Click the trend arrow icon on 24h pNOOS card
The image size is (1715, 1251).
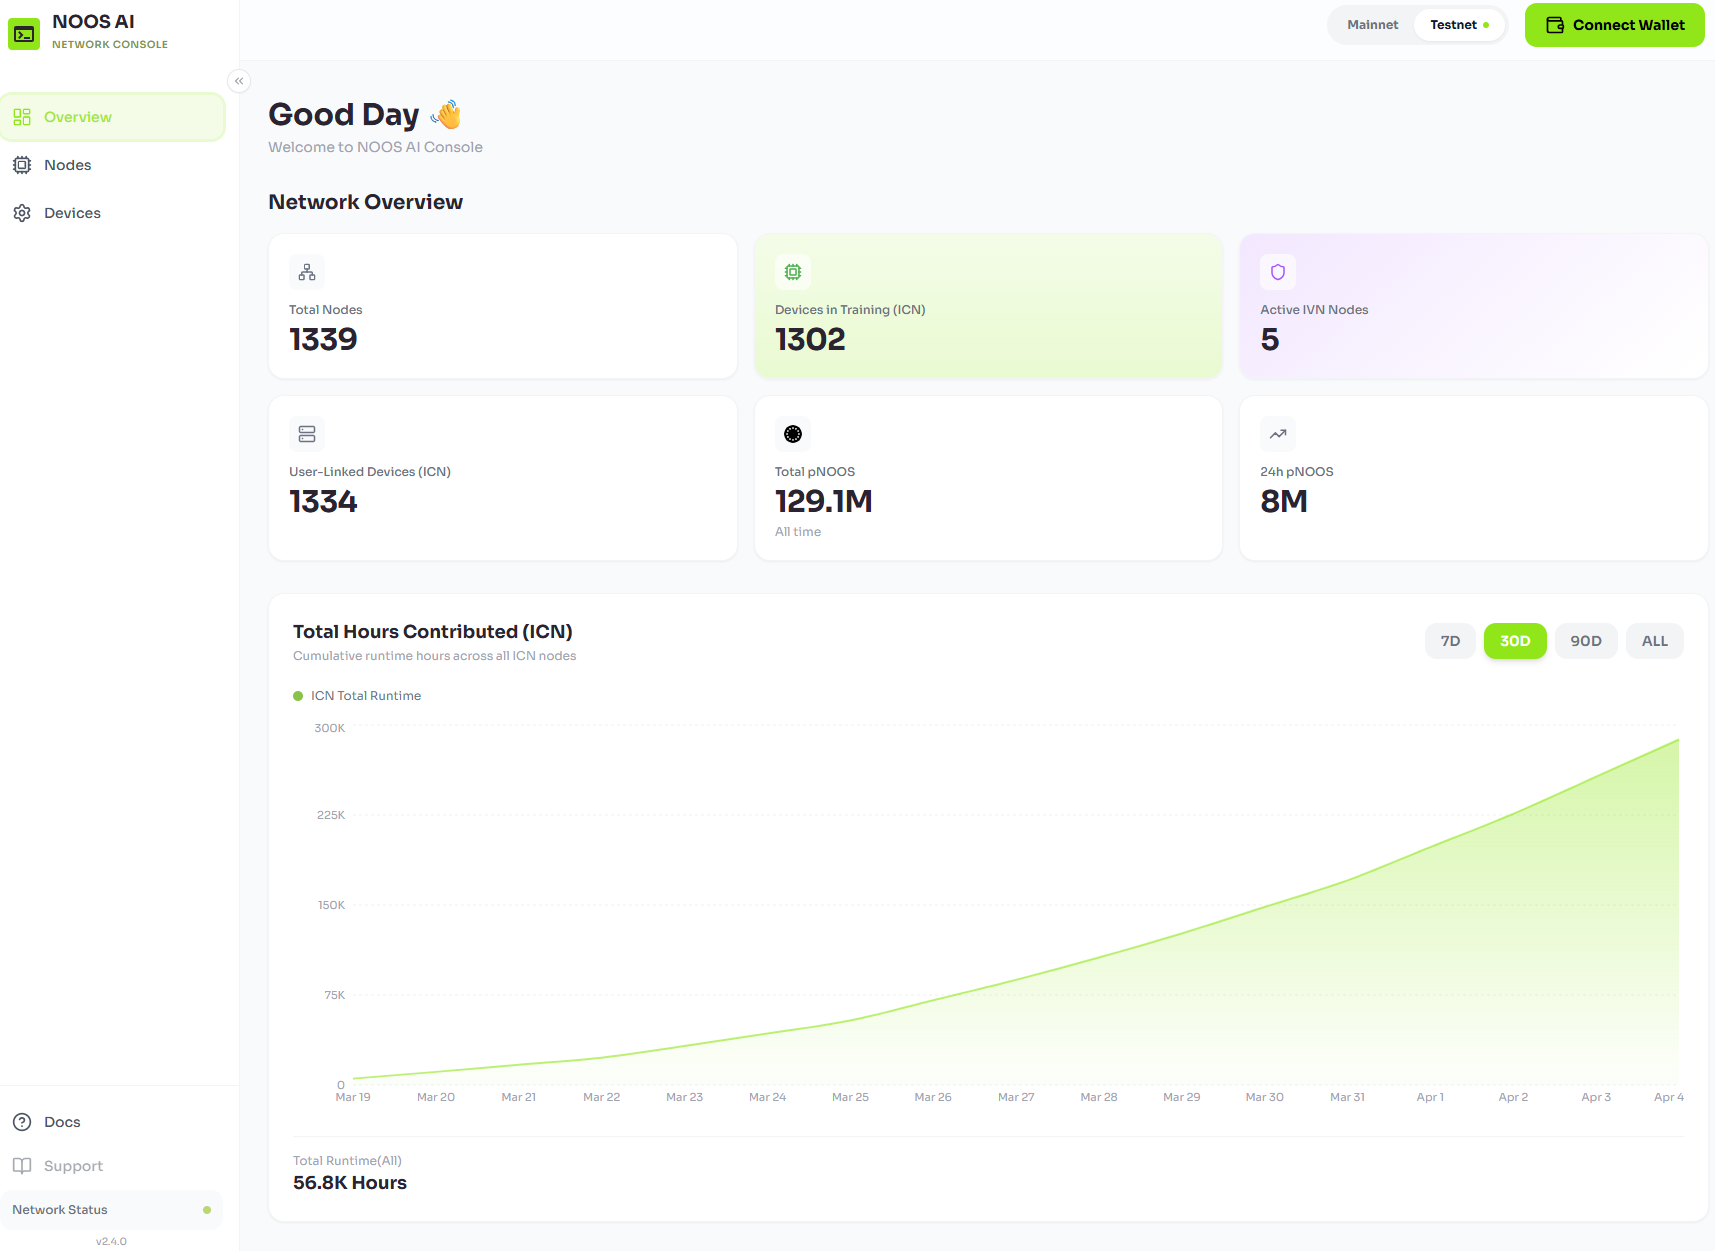point(1277,433)
